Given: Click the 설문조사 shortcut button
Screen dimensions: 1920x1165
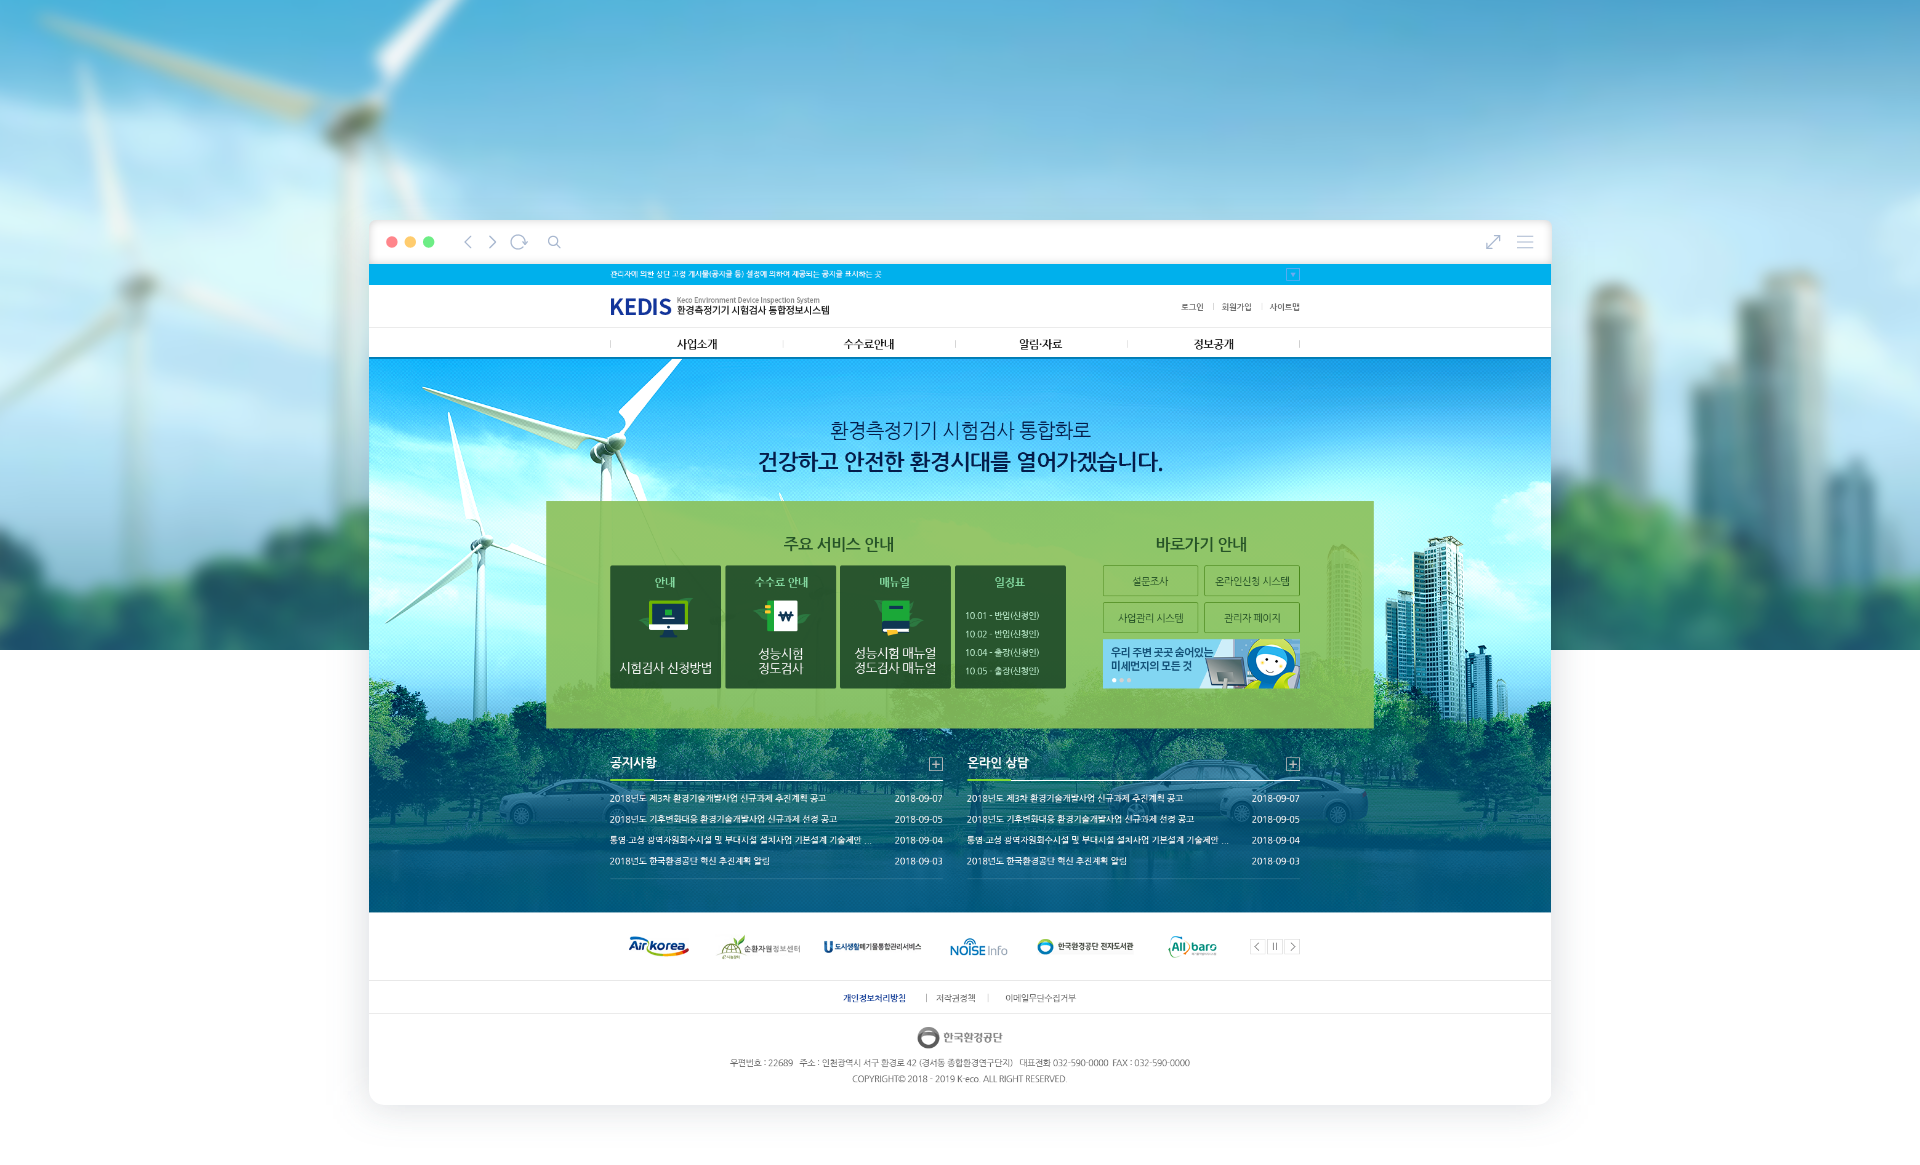Looking at the screenshot, I should 1150,581.
